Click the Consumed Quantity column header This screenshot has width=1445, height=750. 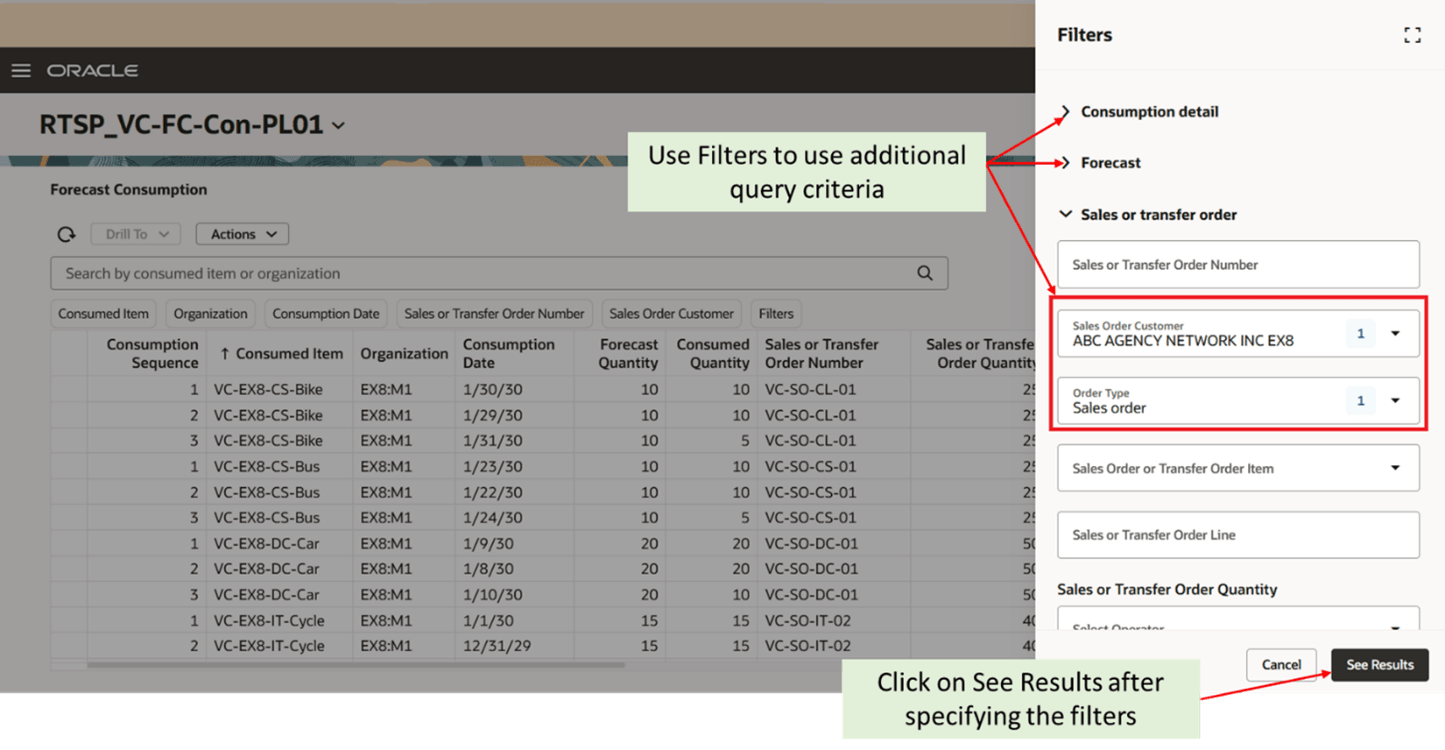pyautogui.click(x=712, y=354)
